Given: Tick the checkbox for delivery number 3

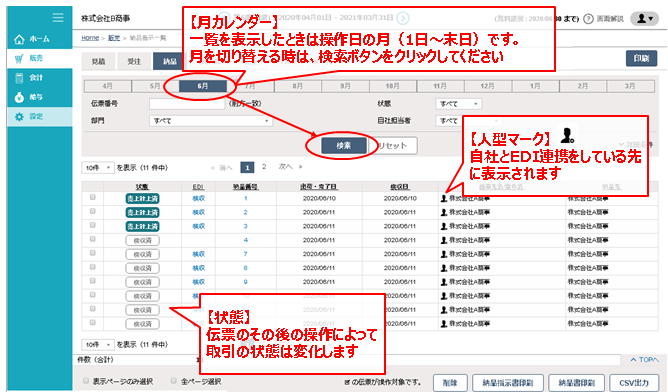Looking at the screenshot, I should point(92,225).
